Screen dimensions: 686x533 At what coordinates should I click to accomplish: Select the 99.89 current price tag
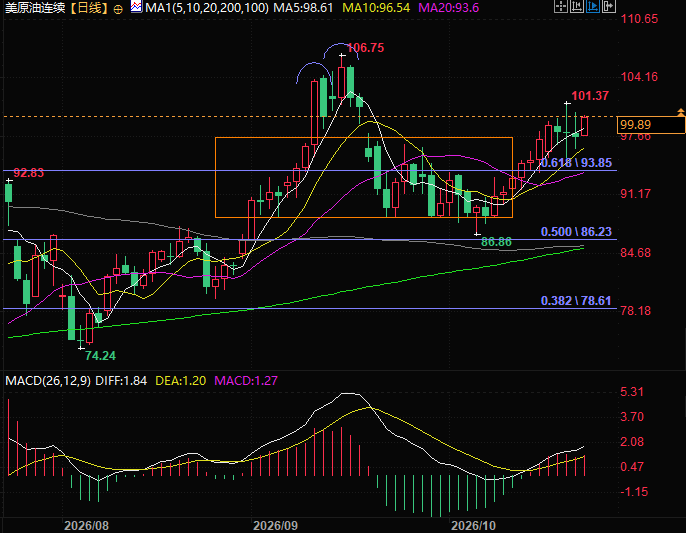(651, 125)
